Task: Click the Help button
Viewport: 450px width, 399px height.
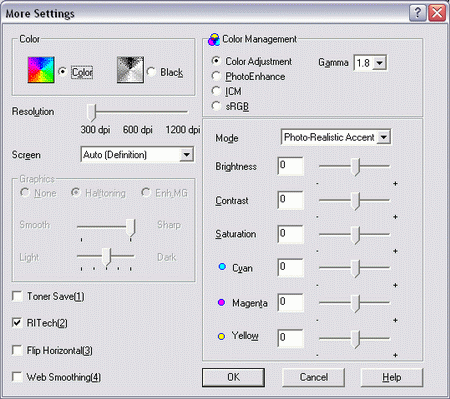Action: (392, 377)
